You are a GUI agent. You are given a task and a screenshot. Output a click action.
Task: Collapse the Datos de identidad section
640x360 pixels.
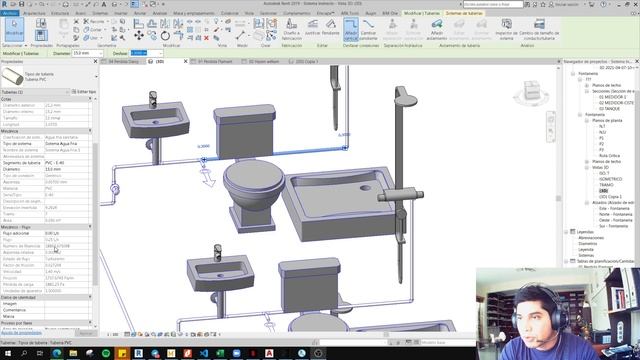tap(90, 297)
